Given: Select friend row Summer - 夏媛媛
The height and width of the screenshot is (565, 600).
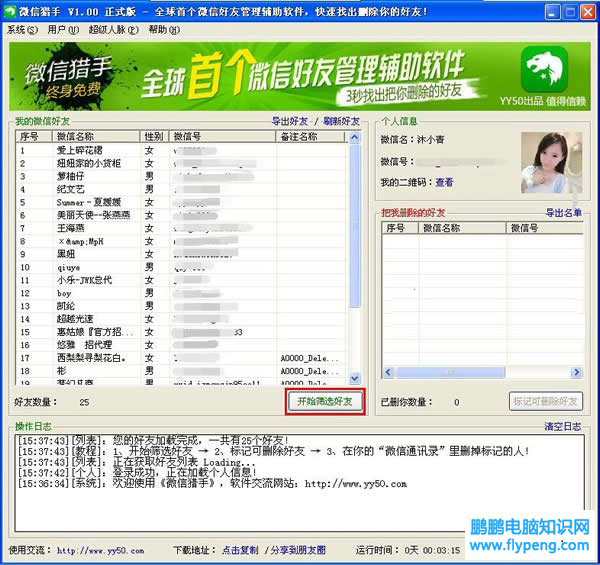Looking at the screenshot, I should (x=181, y=202).
